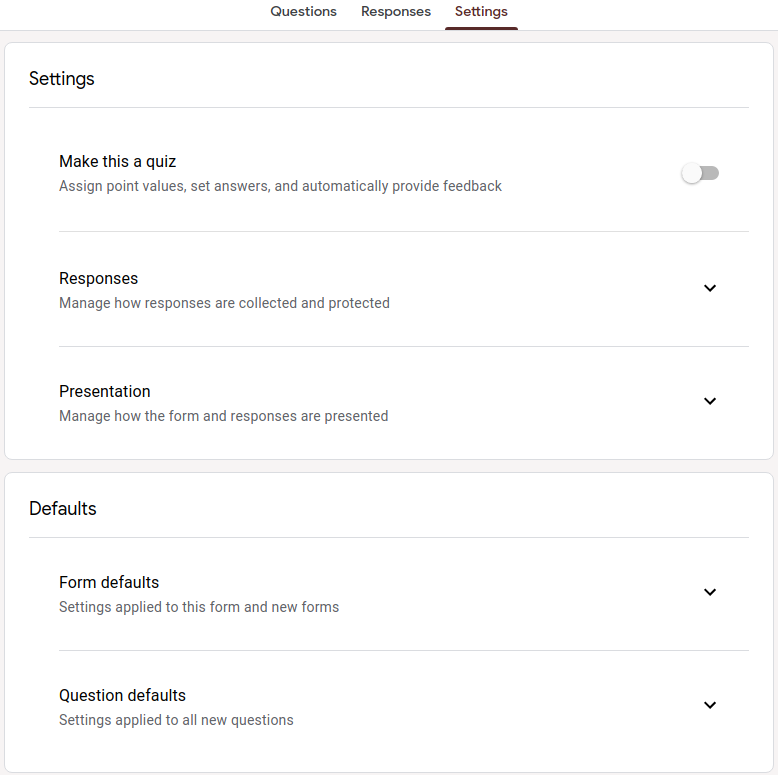Select the Settings tab
The height and width of the screenshot is (775, 778).
click(481, 12)
